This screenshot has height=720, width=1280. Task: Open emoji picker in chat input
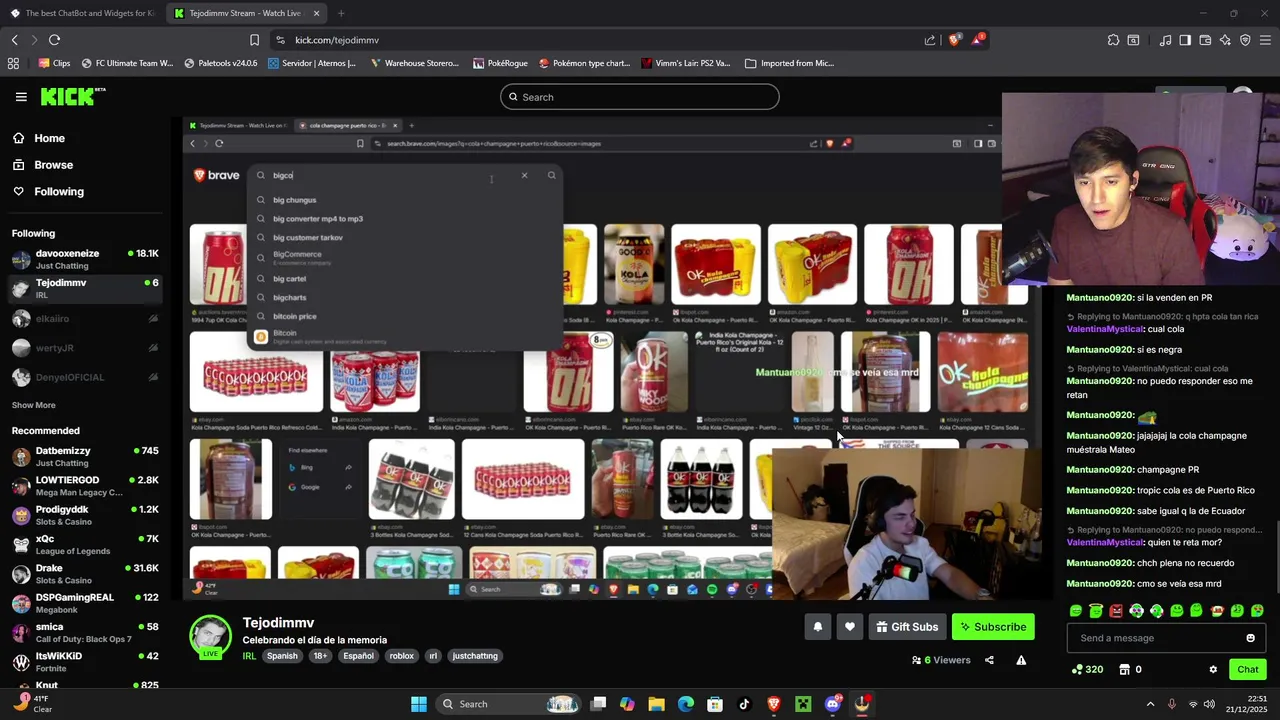pos(1250,638)
